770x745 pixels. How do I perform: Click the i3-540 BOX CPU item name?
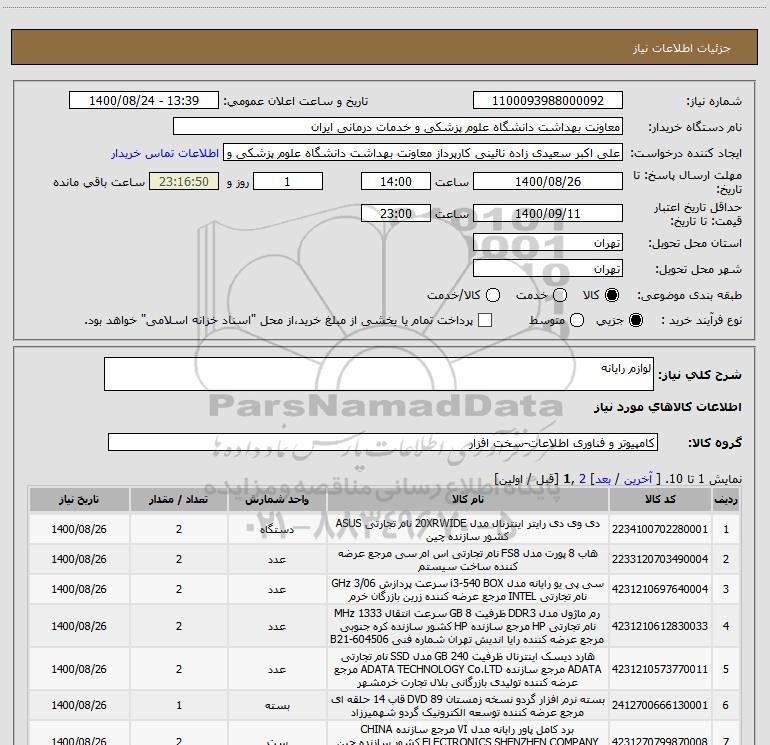tap(468, 589)
